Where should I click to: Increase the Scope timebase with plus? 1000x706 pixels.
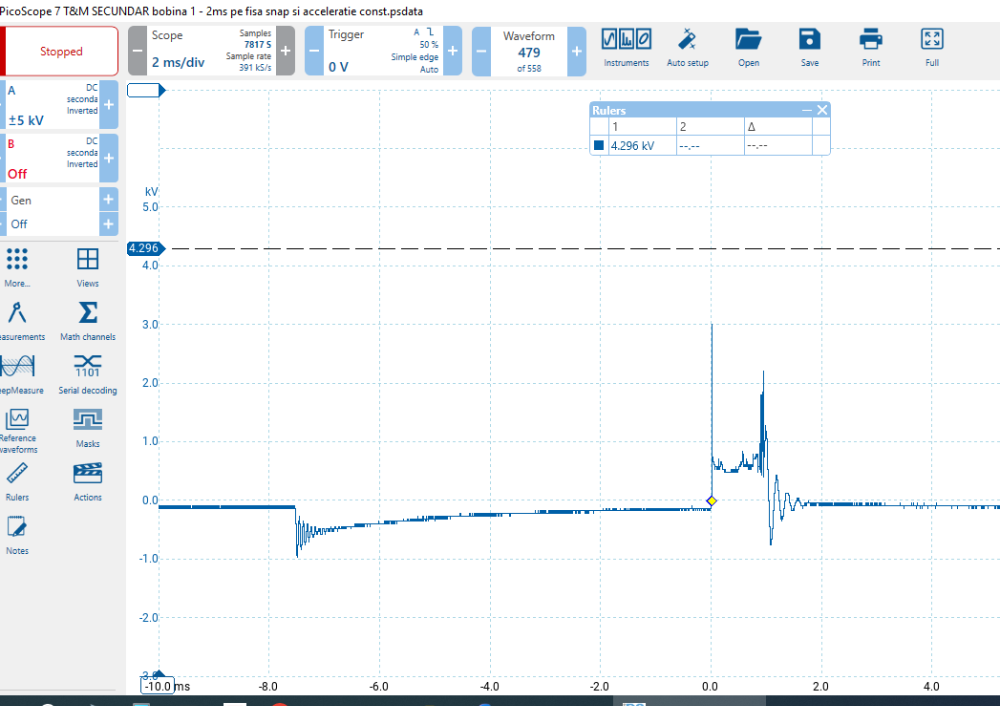pos(285,51)
